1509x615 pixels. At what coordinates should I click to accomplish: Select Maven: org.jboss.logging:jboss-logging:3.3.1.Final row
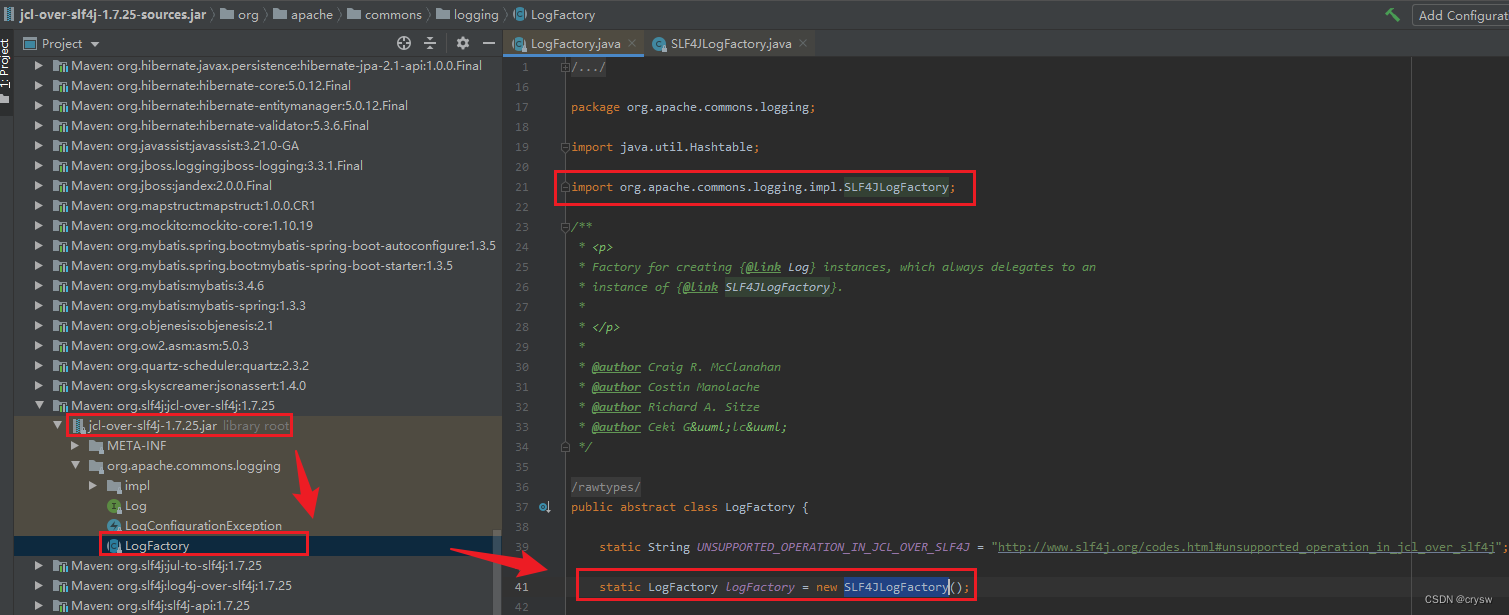pos(258,165)
